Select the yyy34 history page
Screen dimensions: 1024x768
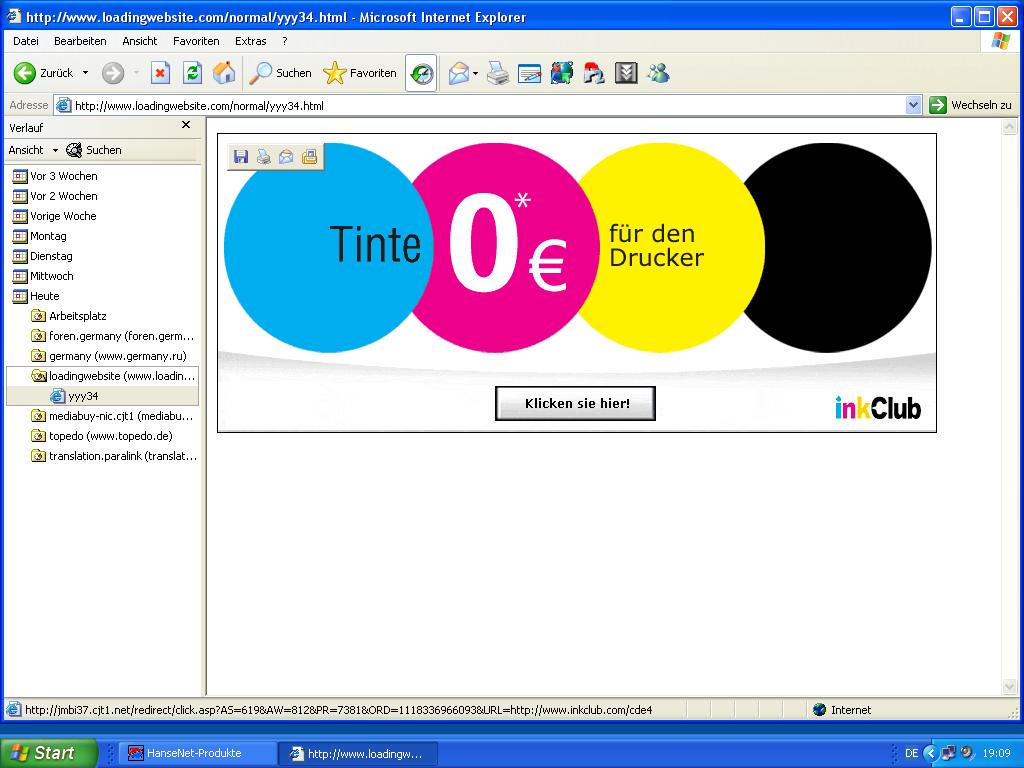point(74,396)
